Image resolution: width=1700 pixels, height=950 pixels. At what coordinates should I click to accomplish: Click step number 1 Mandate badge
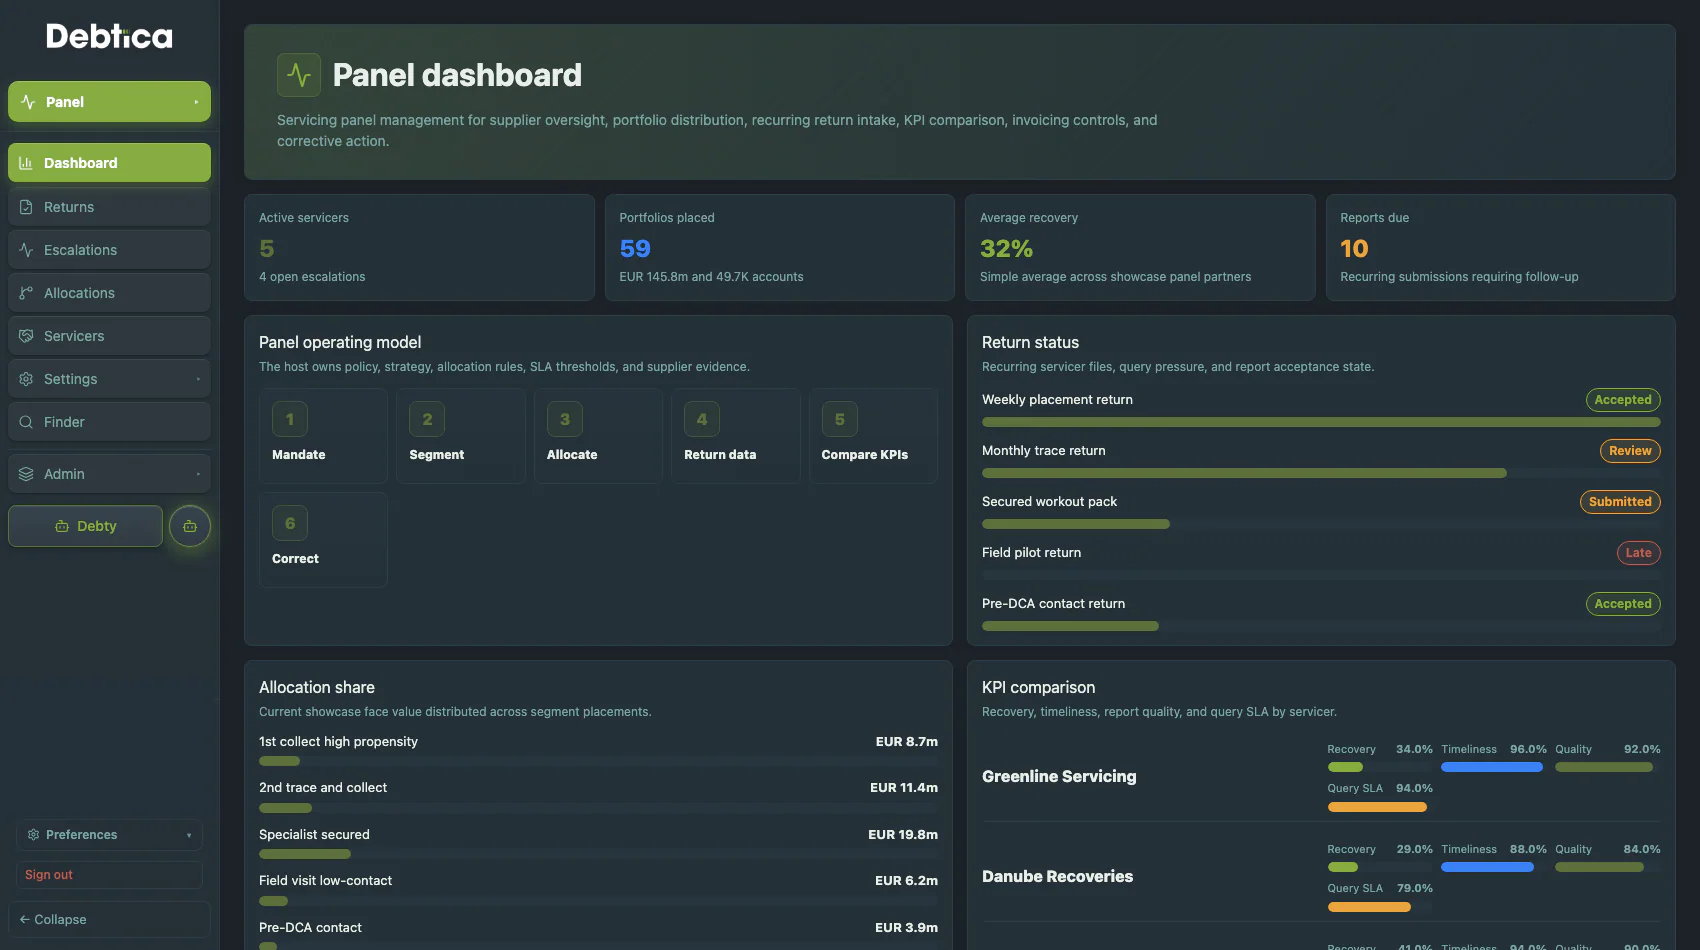click(290, 419)
